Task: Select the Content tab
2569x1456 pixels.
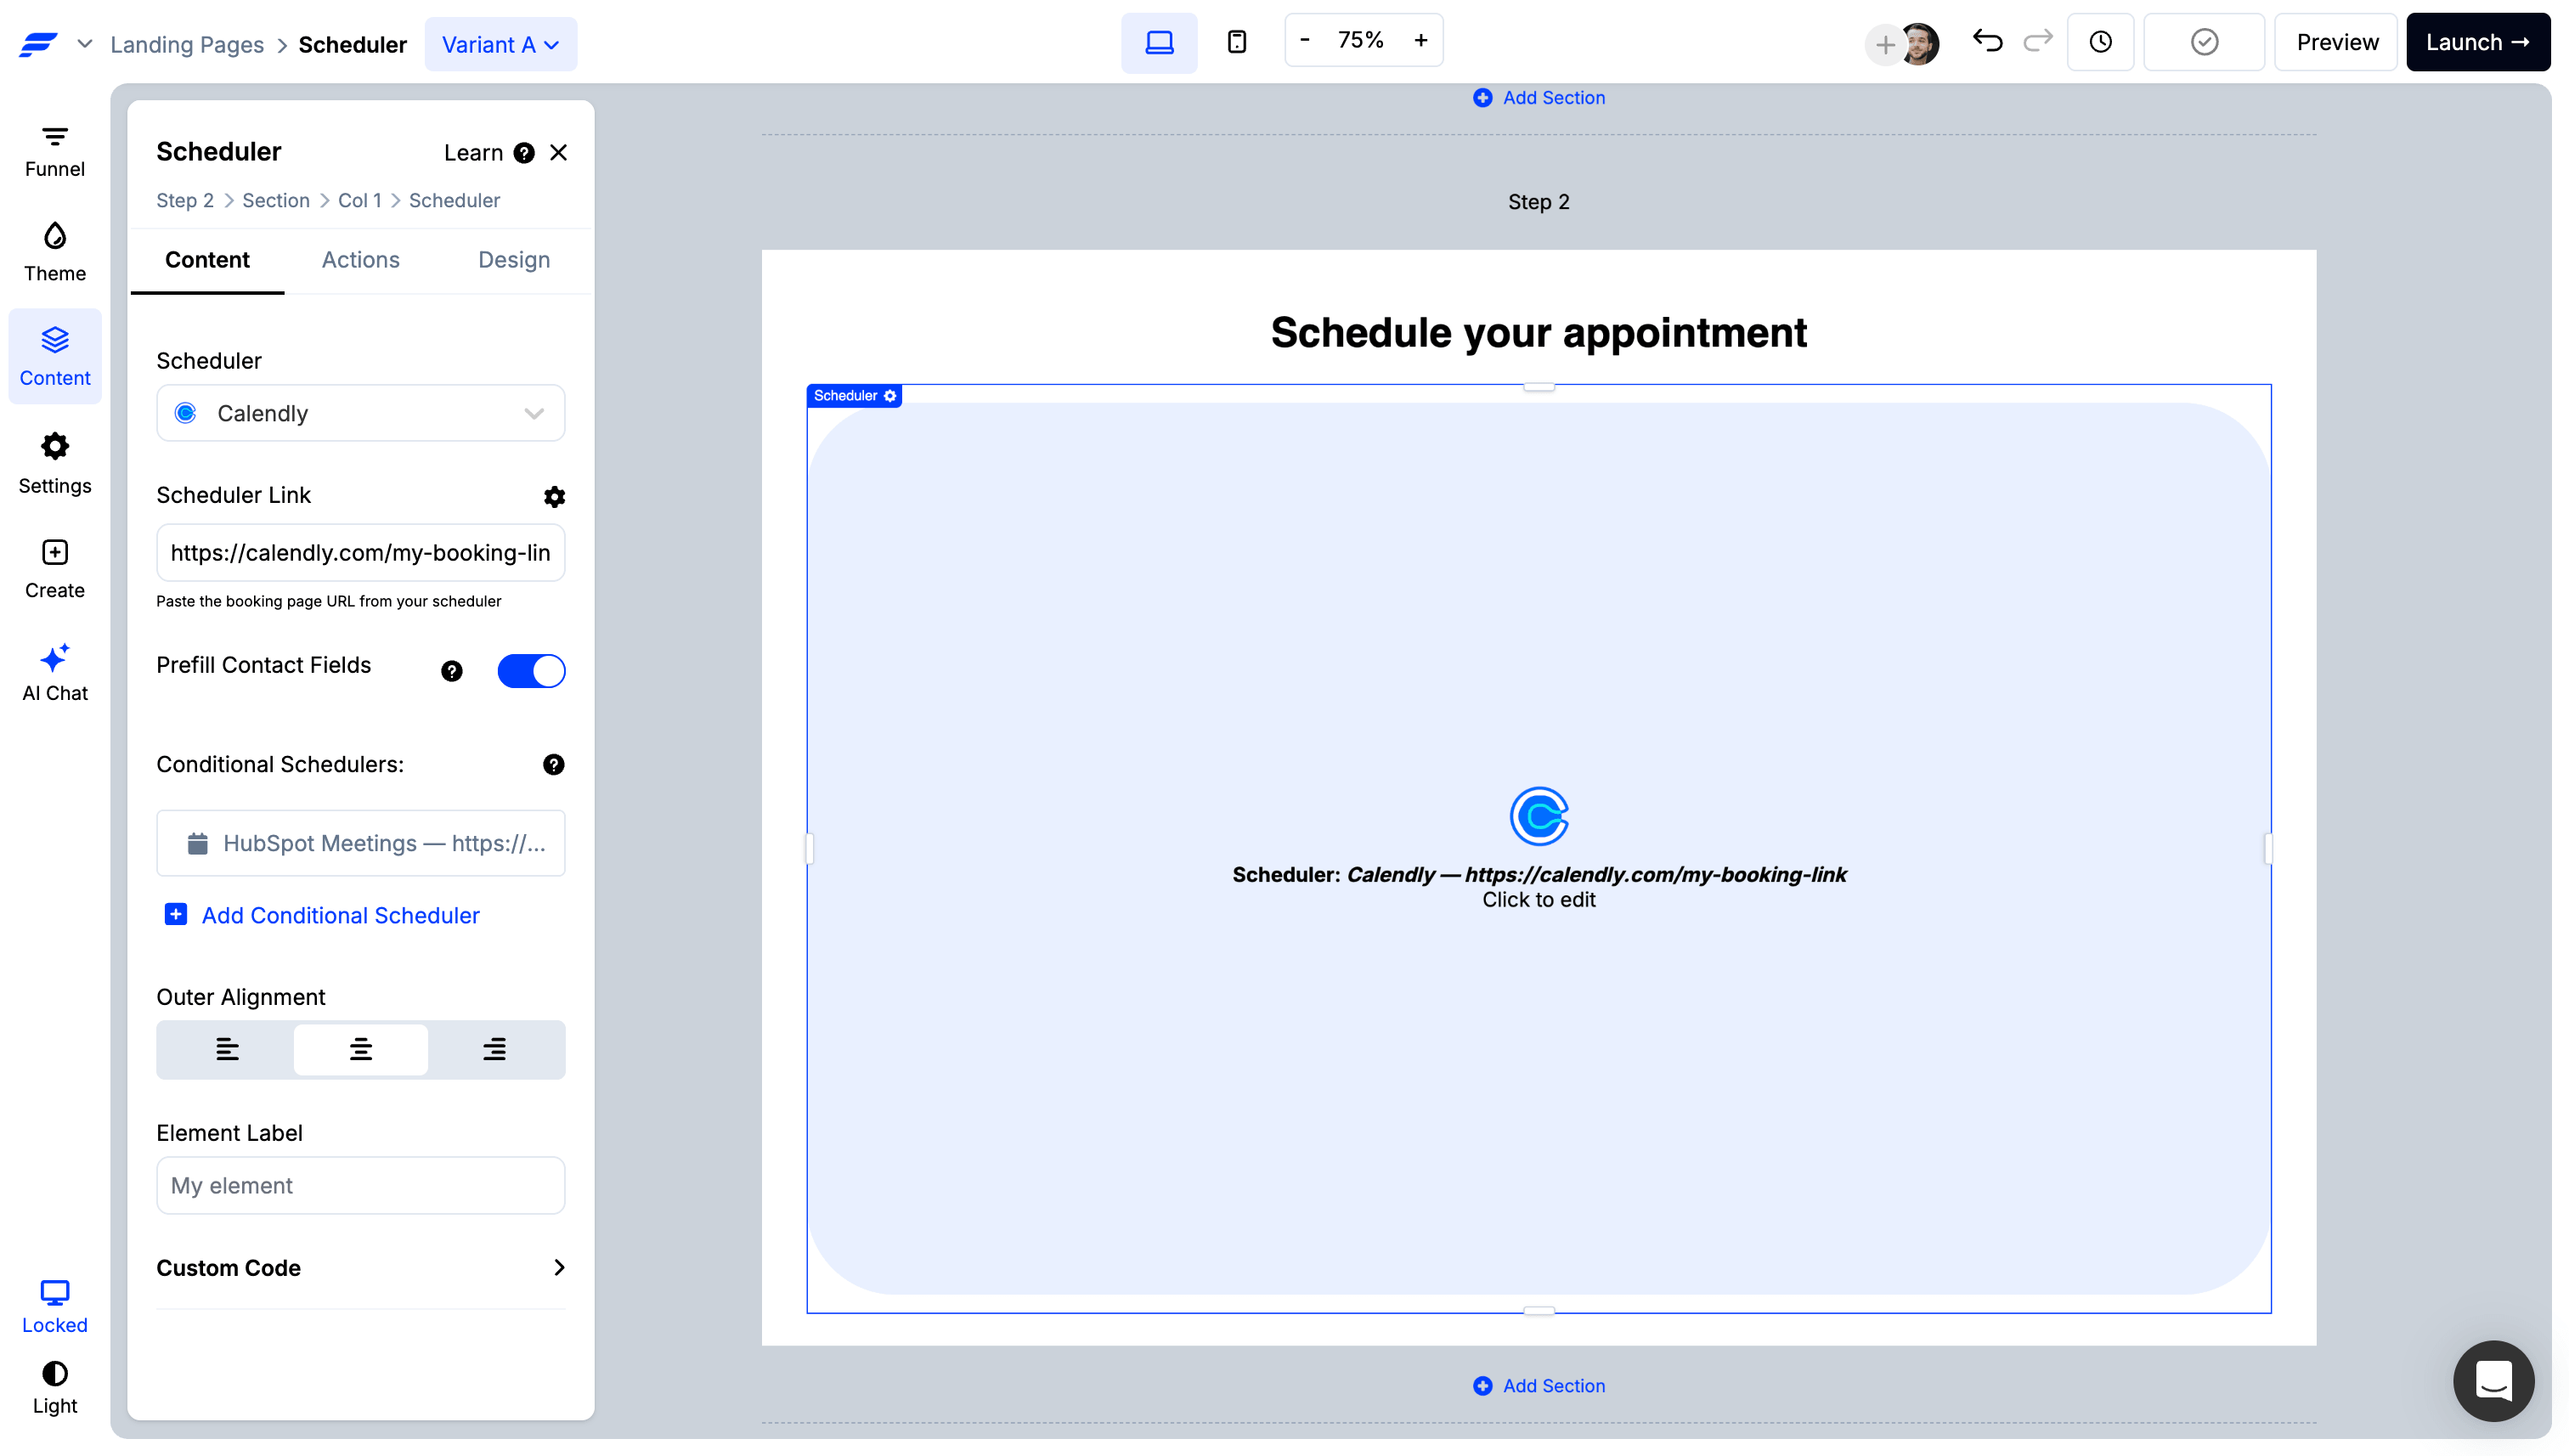Action: 207,260
